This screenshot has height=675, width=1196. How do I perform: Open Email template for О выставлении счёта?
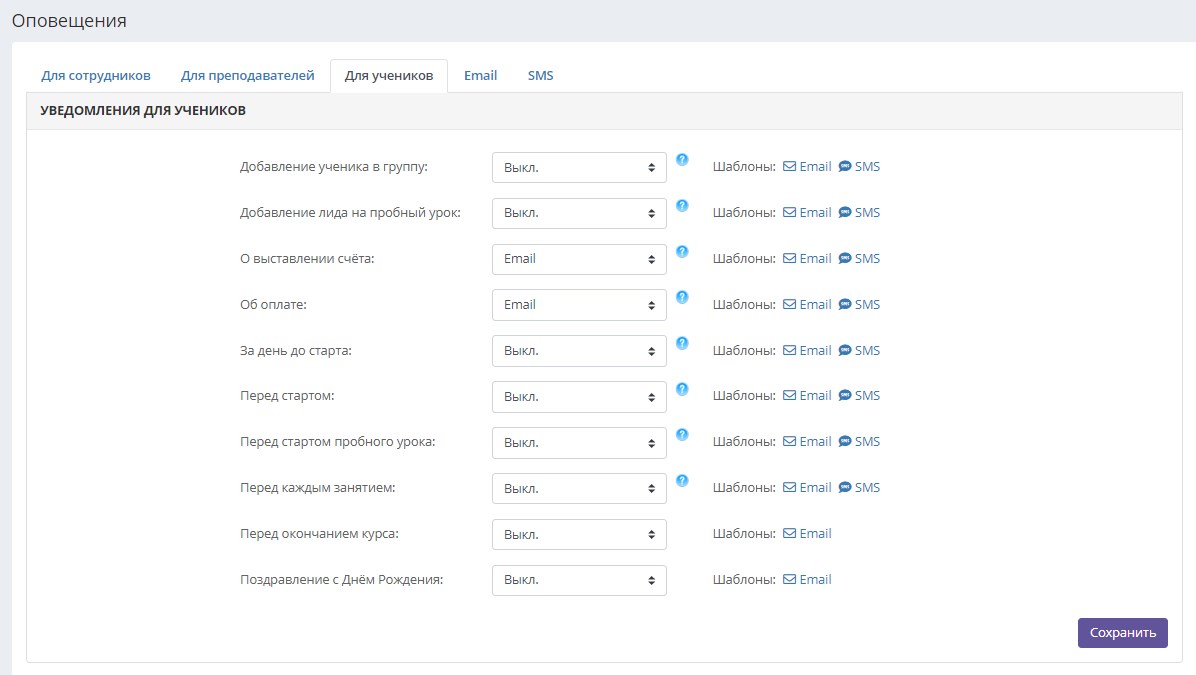pos(807,259)
